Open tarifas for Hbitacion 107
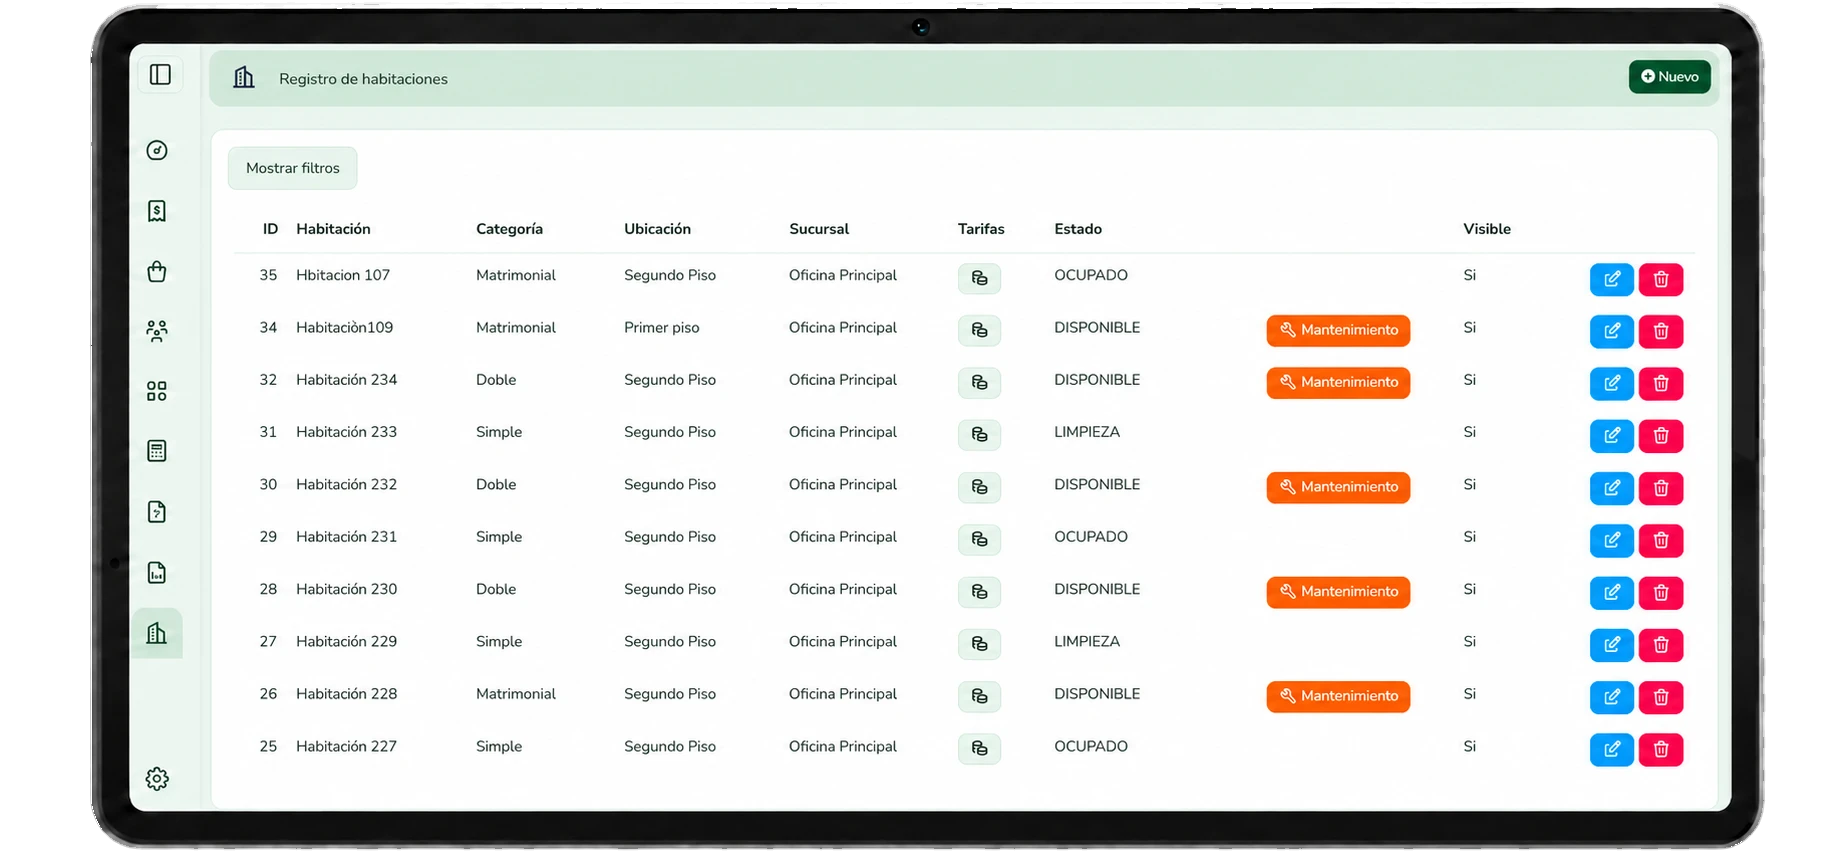Screen dimensions: 1846x852 (979, 278)
